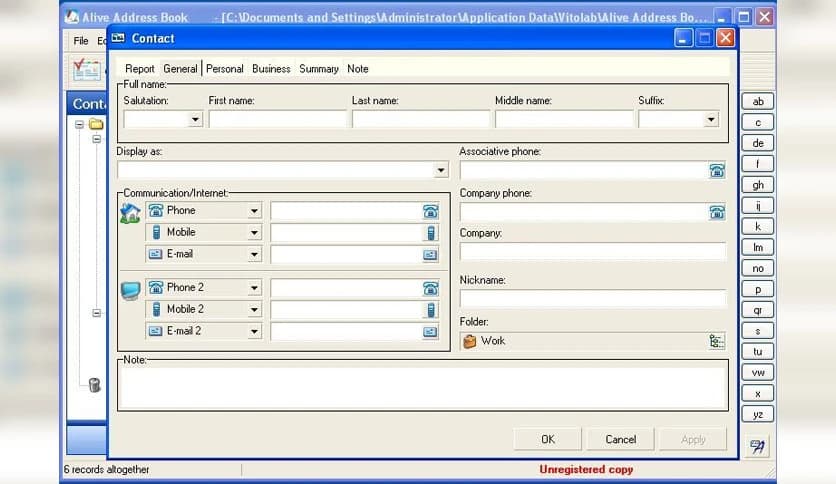Open the Phone type dropdown arrow

[x=254, y=211]
